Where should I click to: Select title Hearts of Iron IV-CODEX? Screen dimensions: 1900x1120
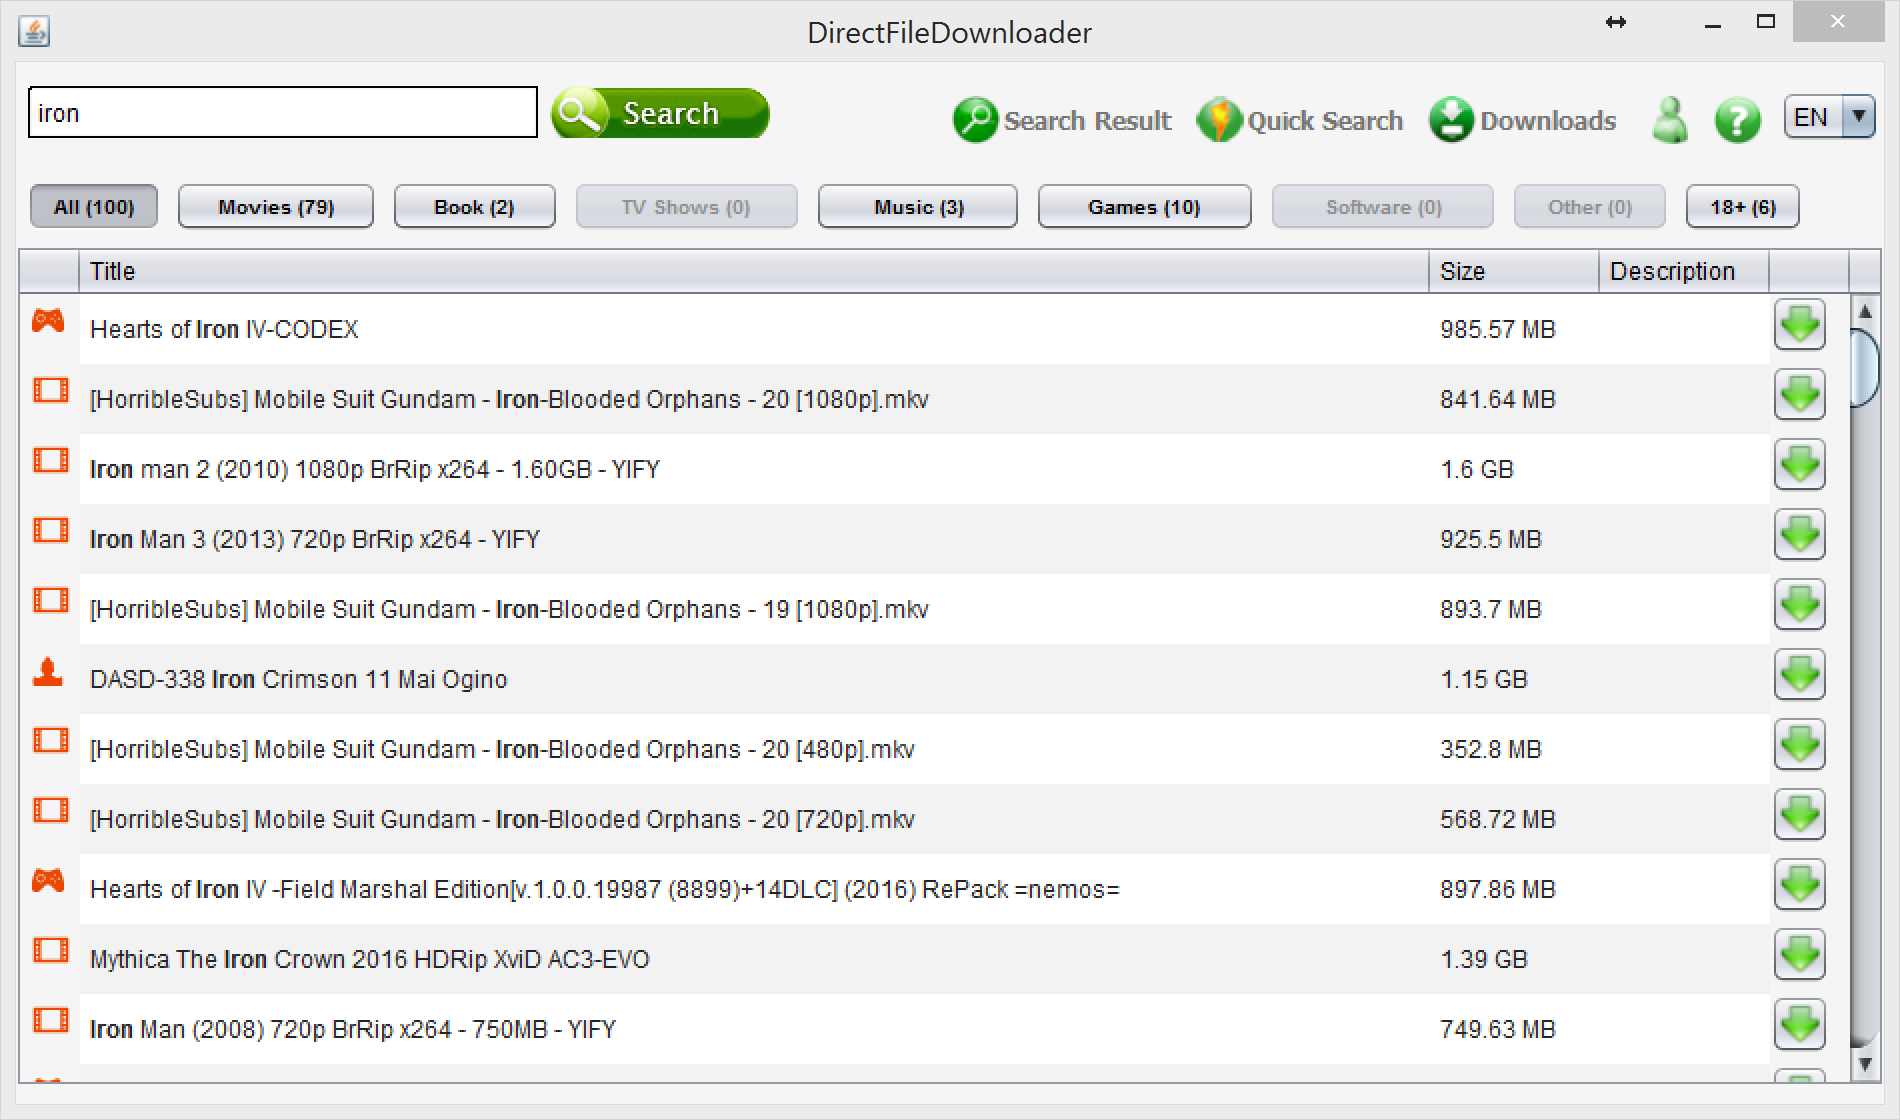point(224,329)
